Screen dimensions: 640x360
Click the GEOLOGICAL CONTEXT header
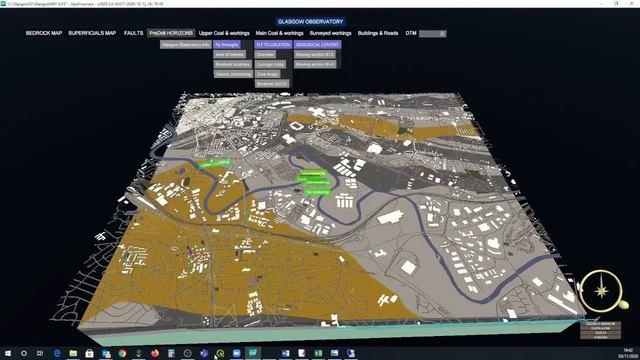318,44
